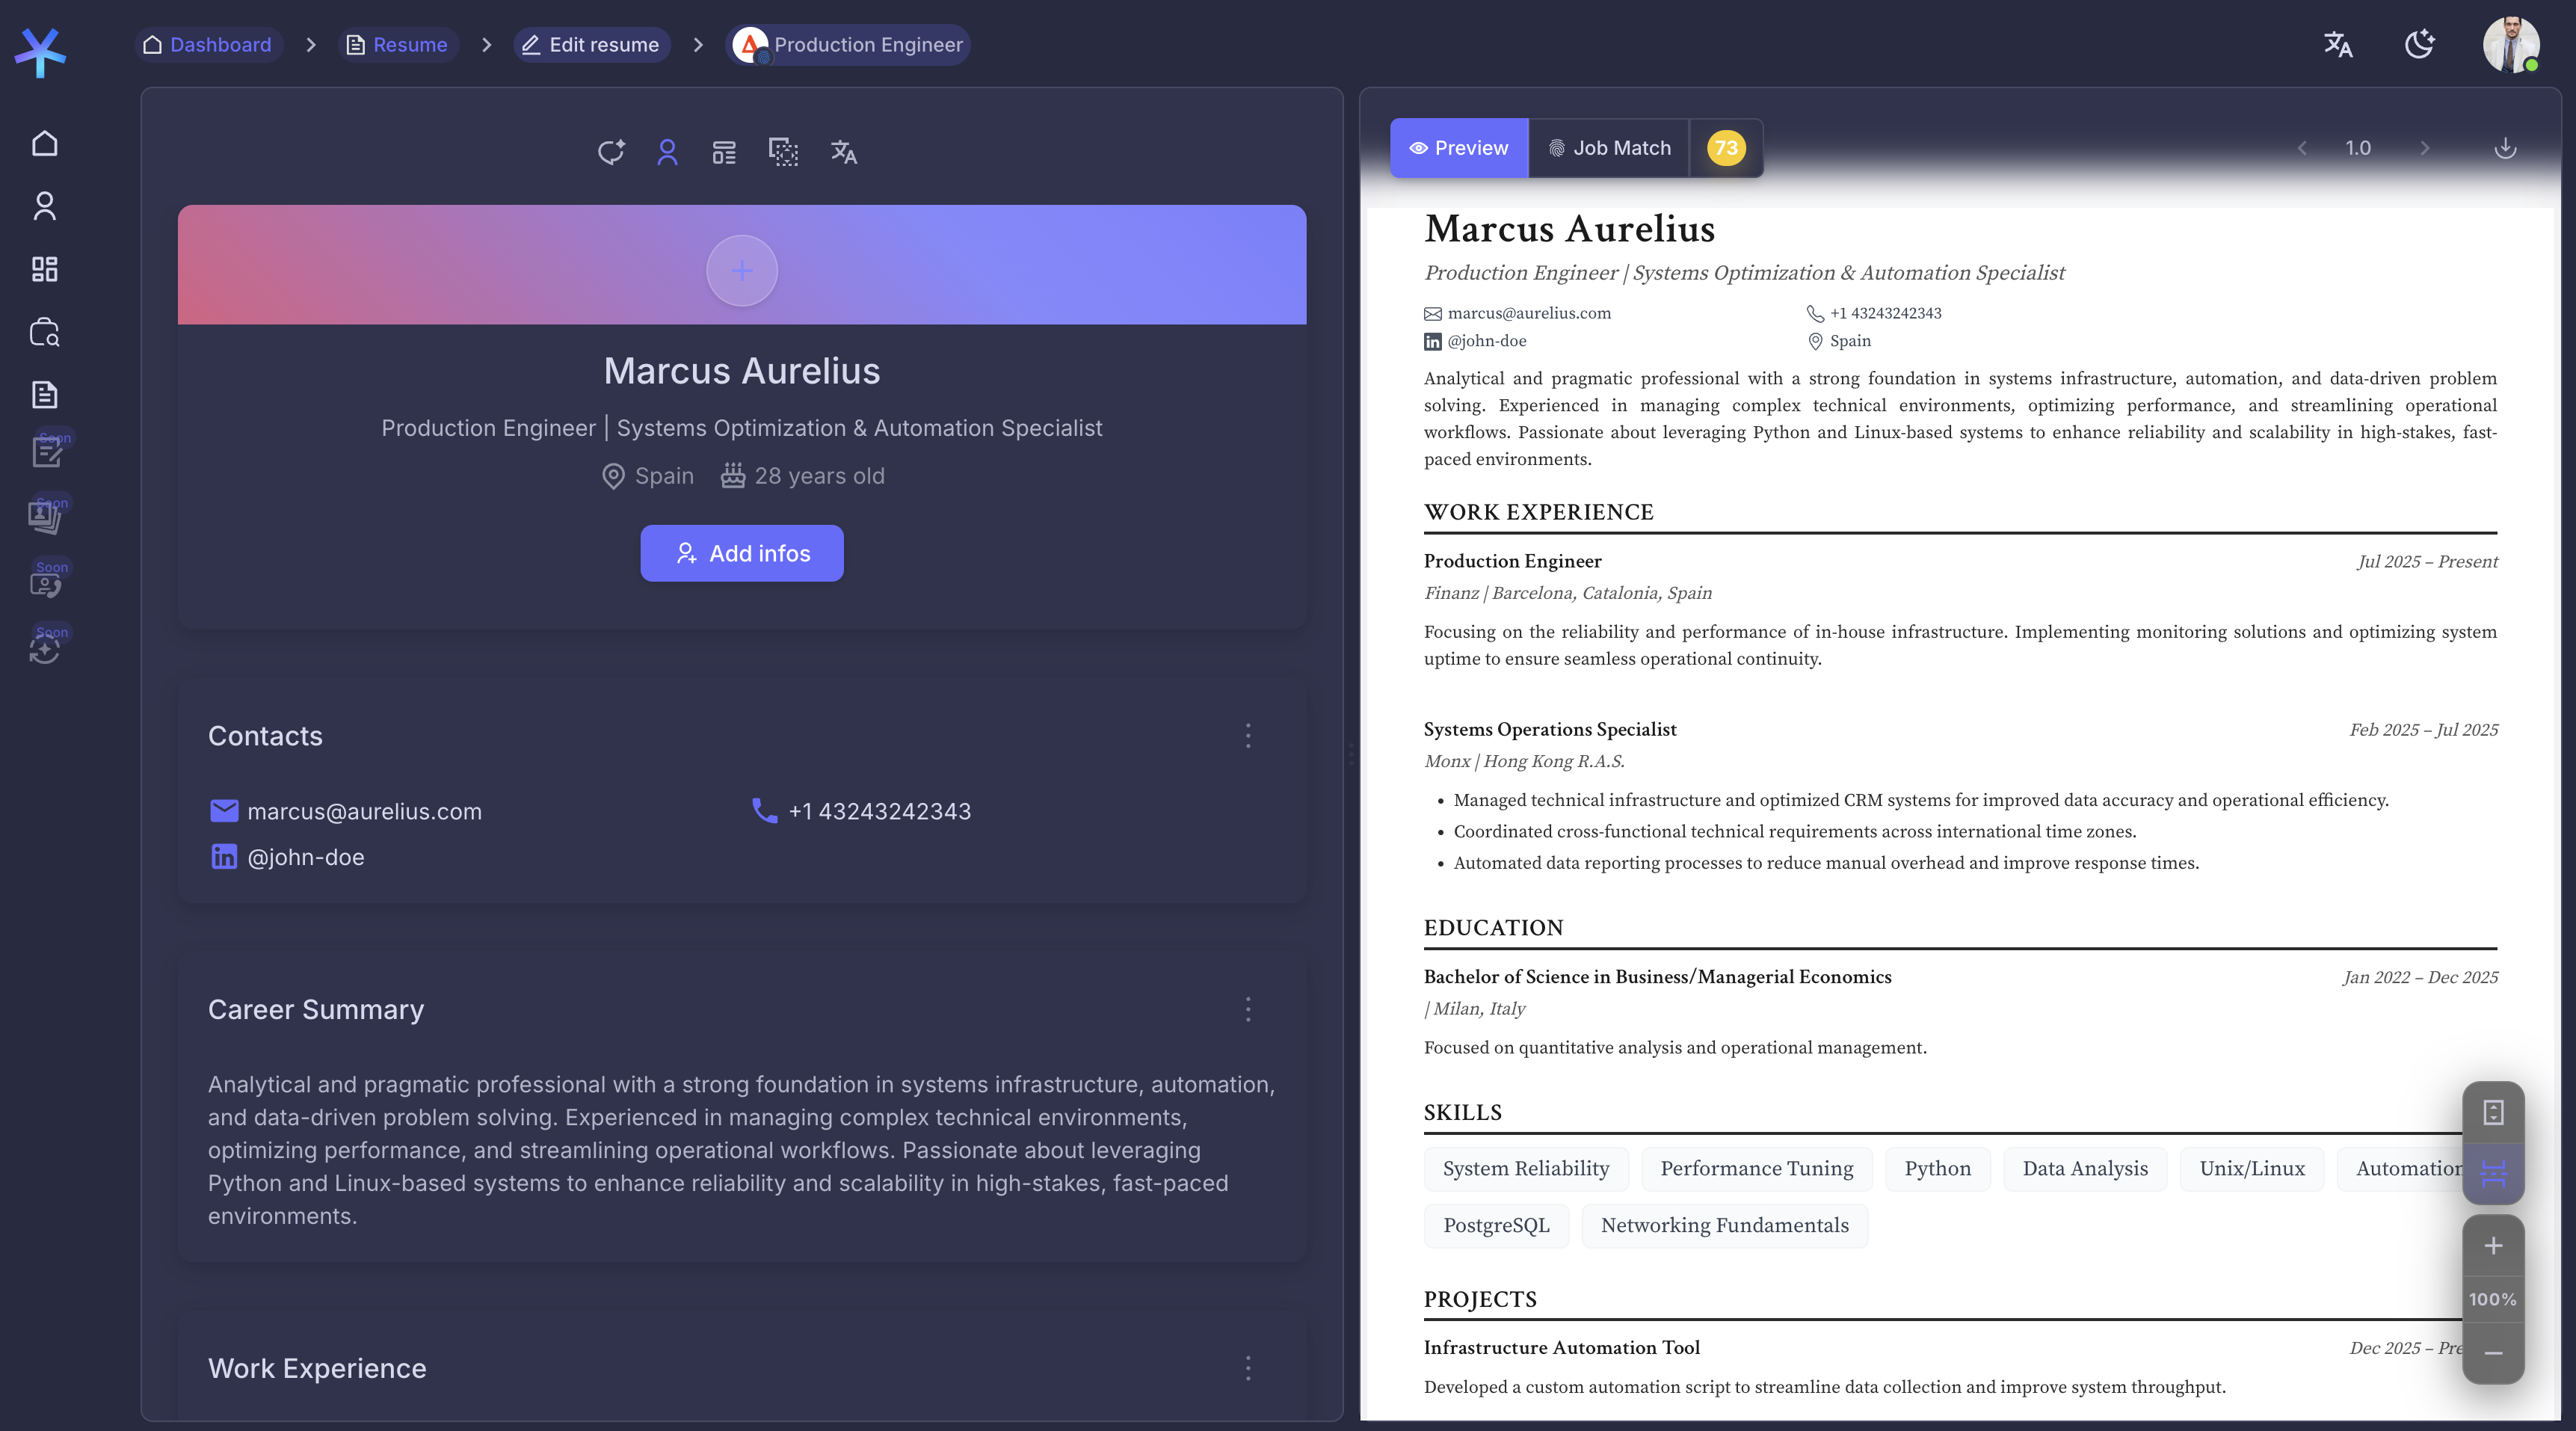Open the job search briefcase sidebar icon

tap(44, 332)
